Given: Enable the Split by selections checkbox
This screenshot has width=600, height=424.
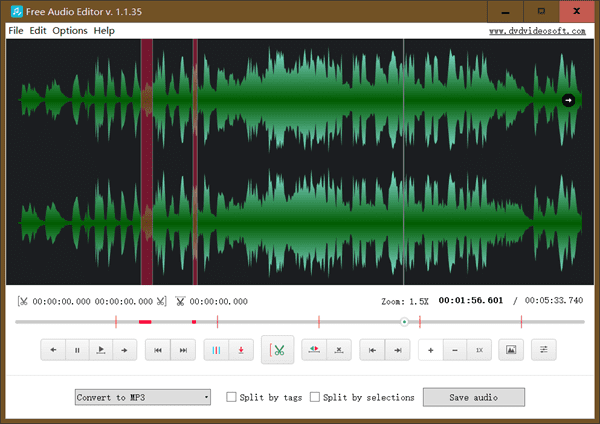Looking at the screenshot, I should tap(315, 397).
